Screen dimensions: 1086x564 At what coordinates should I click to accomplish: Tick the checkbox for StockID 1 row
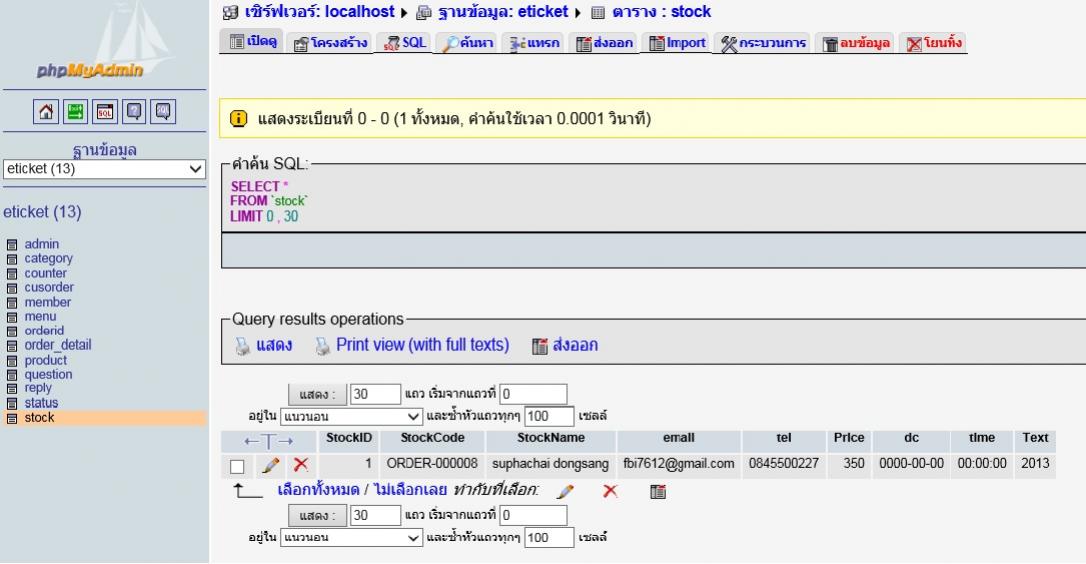click(x=237, y=466)
